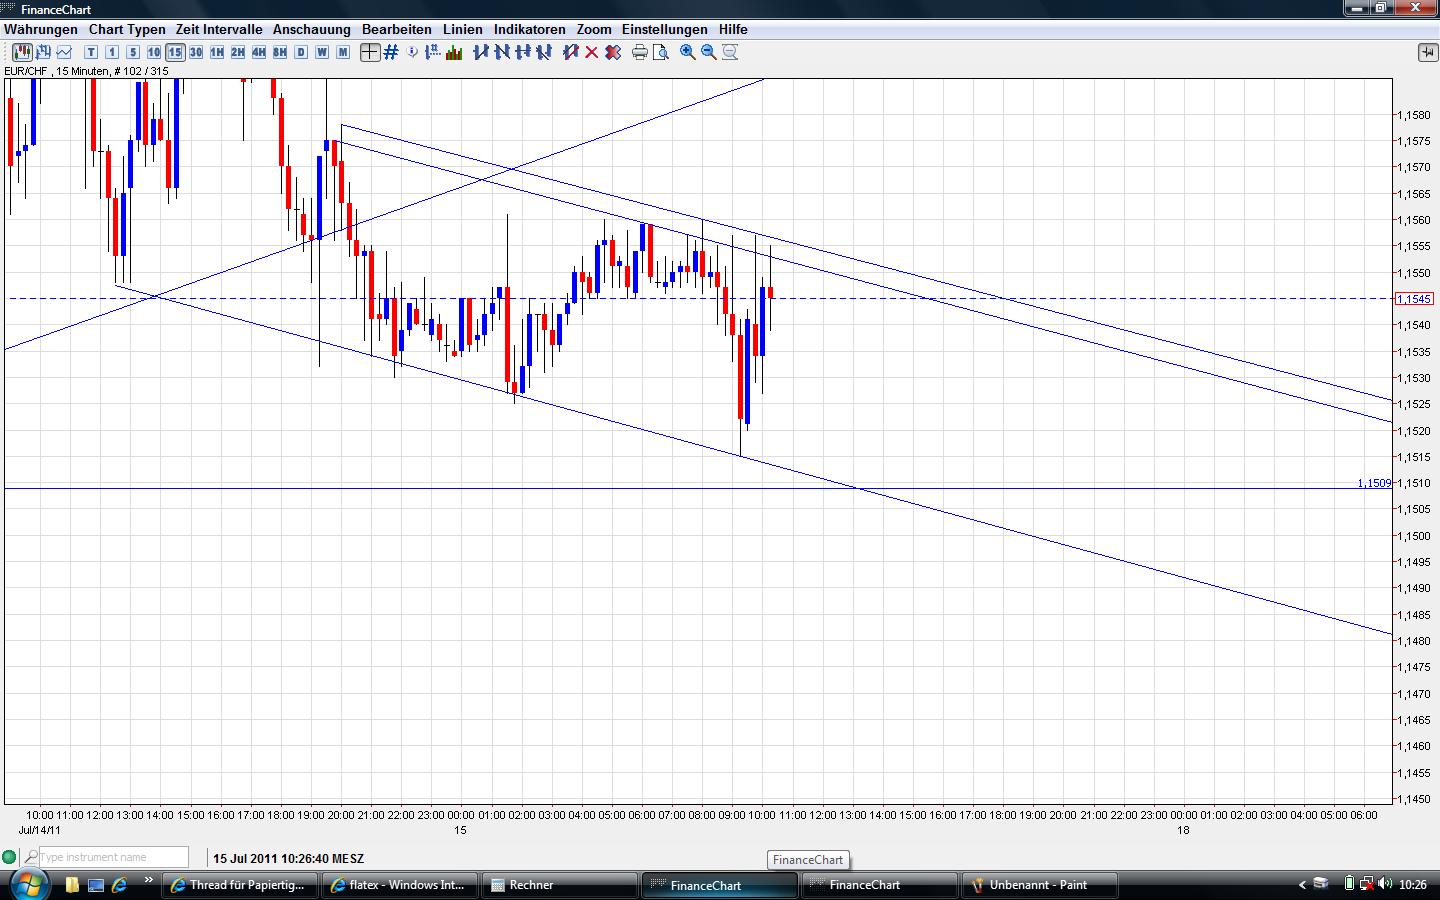The height and width of the screenshot is (900, 1440).
Task: Click the dotted price scale icon
Action: point(433,52)
